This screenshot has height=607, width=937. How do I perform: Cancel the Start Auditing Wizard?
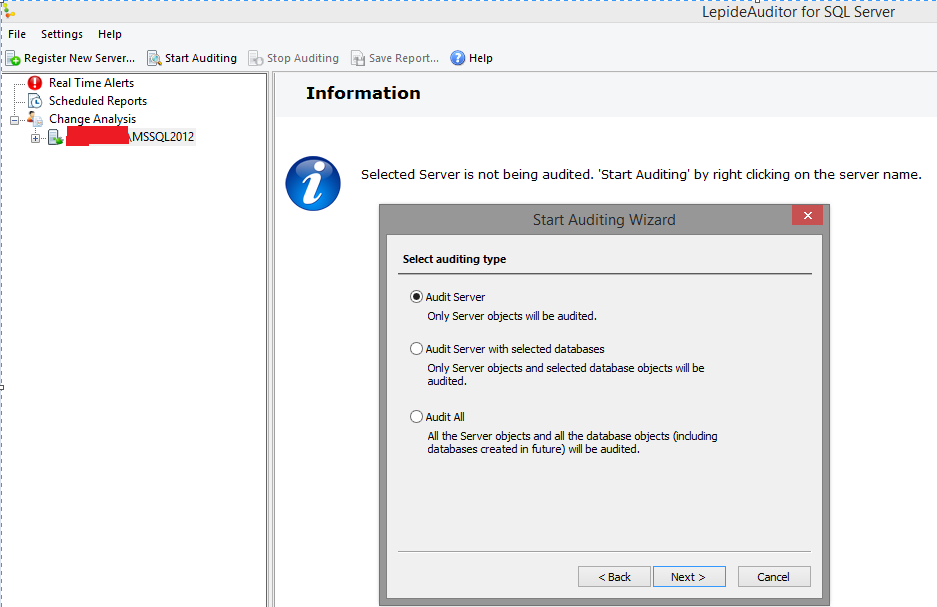773,577
